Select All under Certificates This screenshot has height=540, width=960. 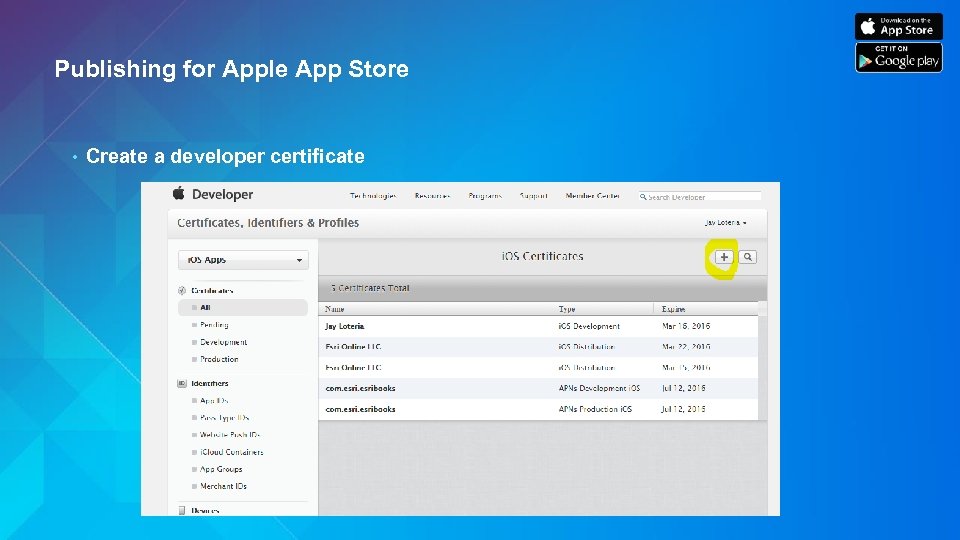(243, 307)
